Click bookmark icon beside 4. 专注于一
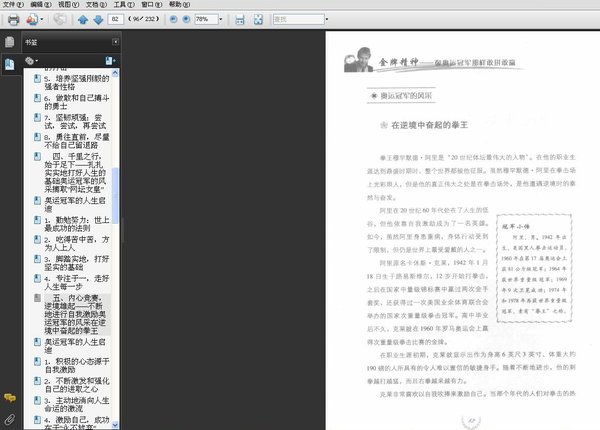 tap(37, 279)
